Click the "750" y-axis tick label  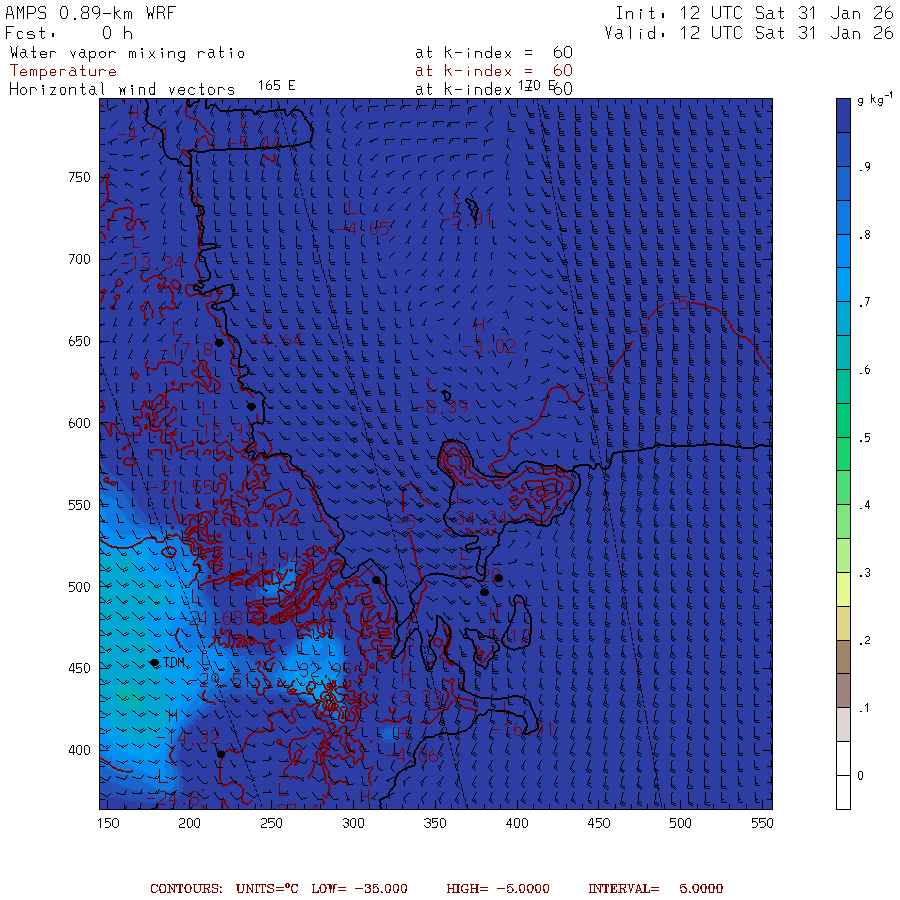click(79, 177)
